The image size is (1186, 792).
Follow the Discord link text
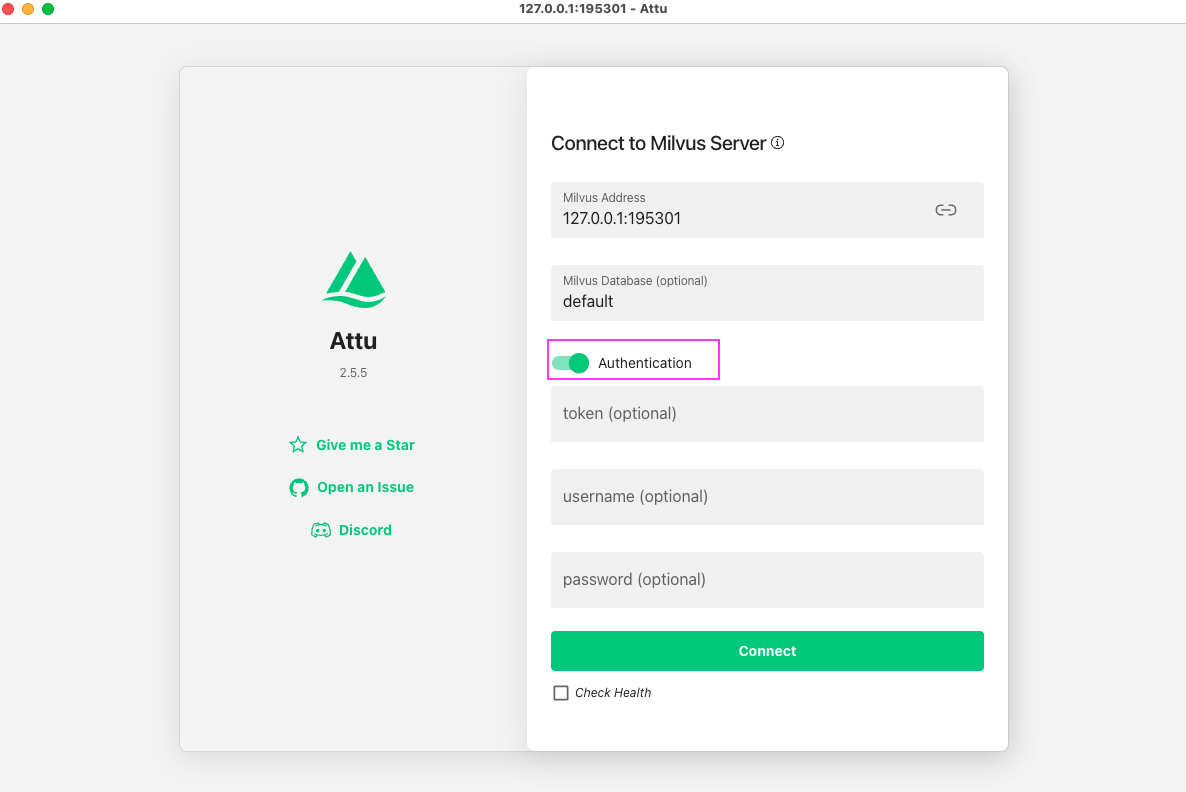click(365, 530)
